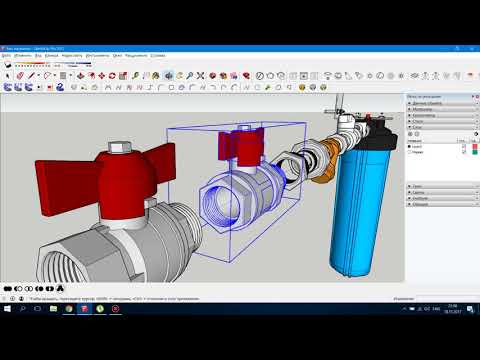480x360 pixels.
Task: Choose the Line pencil tool
Action: pyautogui.click(x=31, y=76)
